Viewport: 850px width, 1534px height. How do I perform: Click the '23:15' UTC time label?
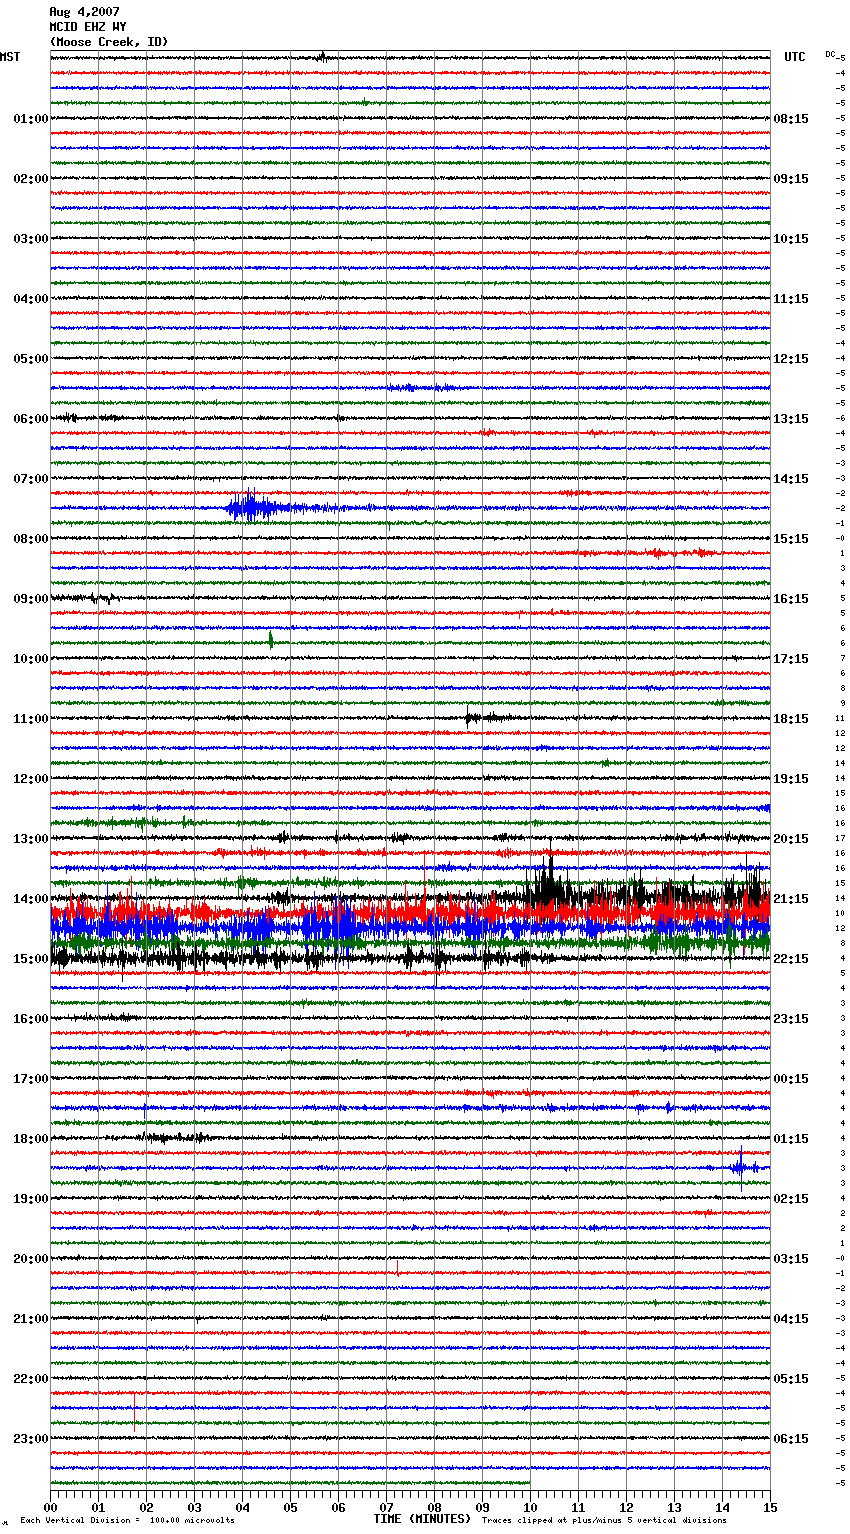791,1019
